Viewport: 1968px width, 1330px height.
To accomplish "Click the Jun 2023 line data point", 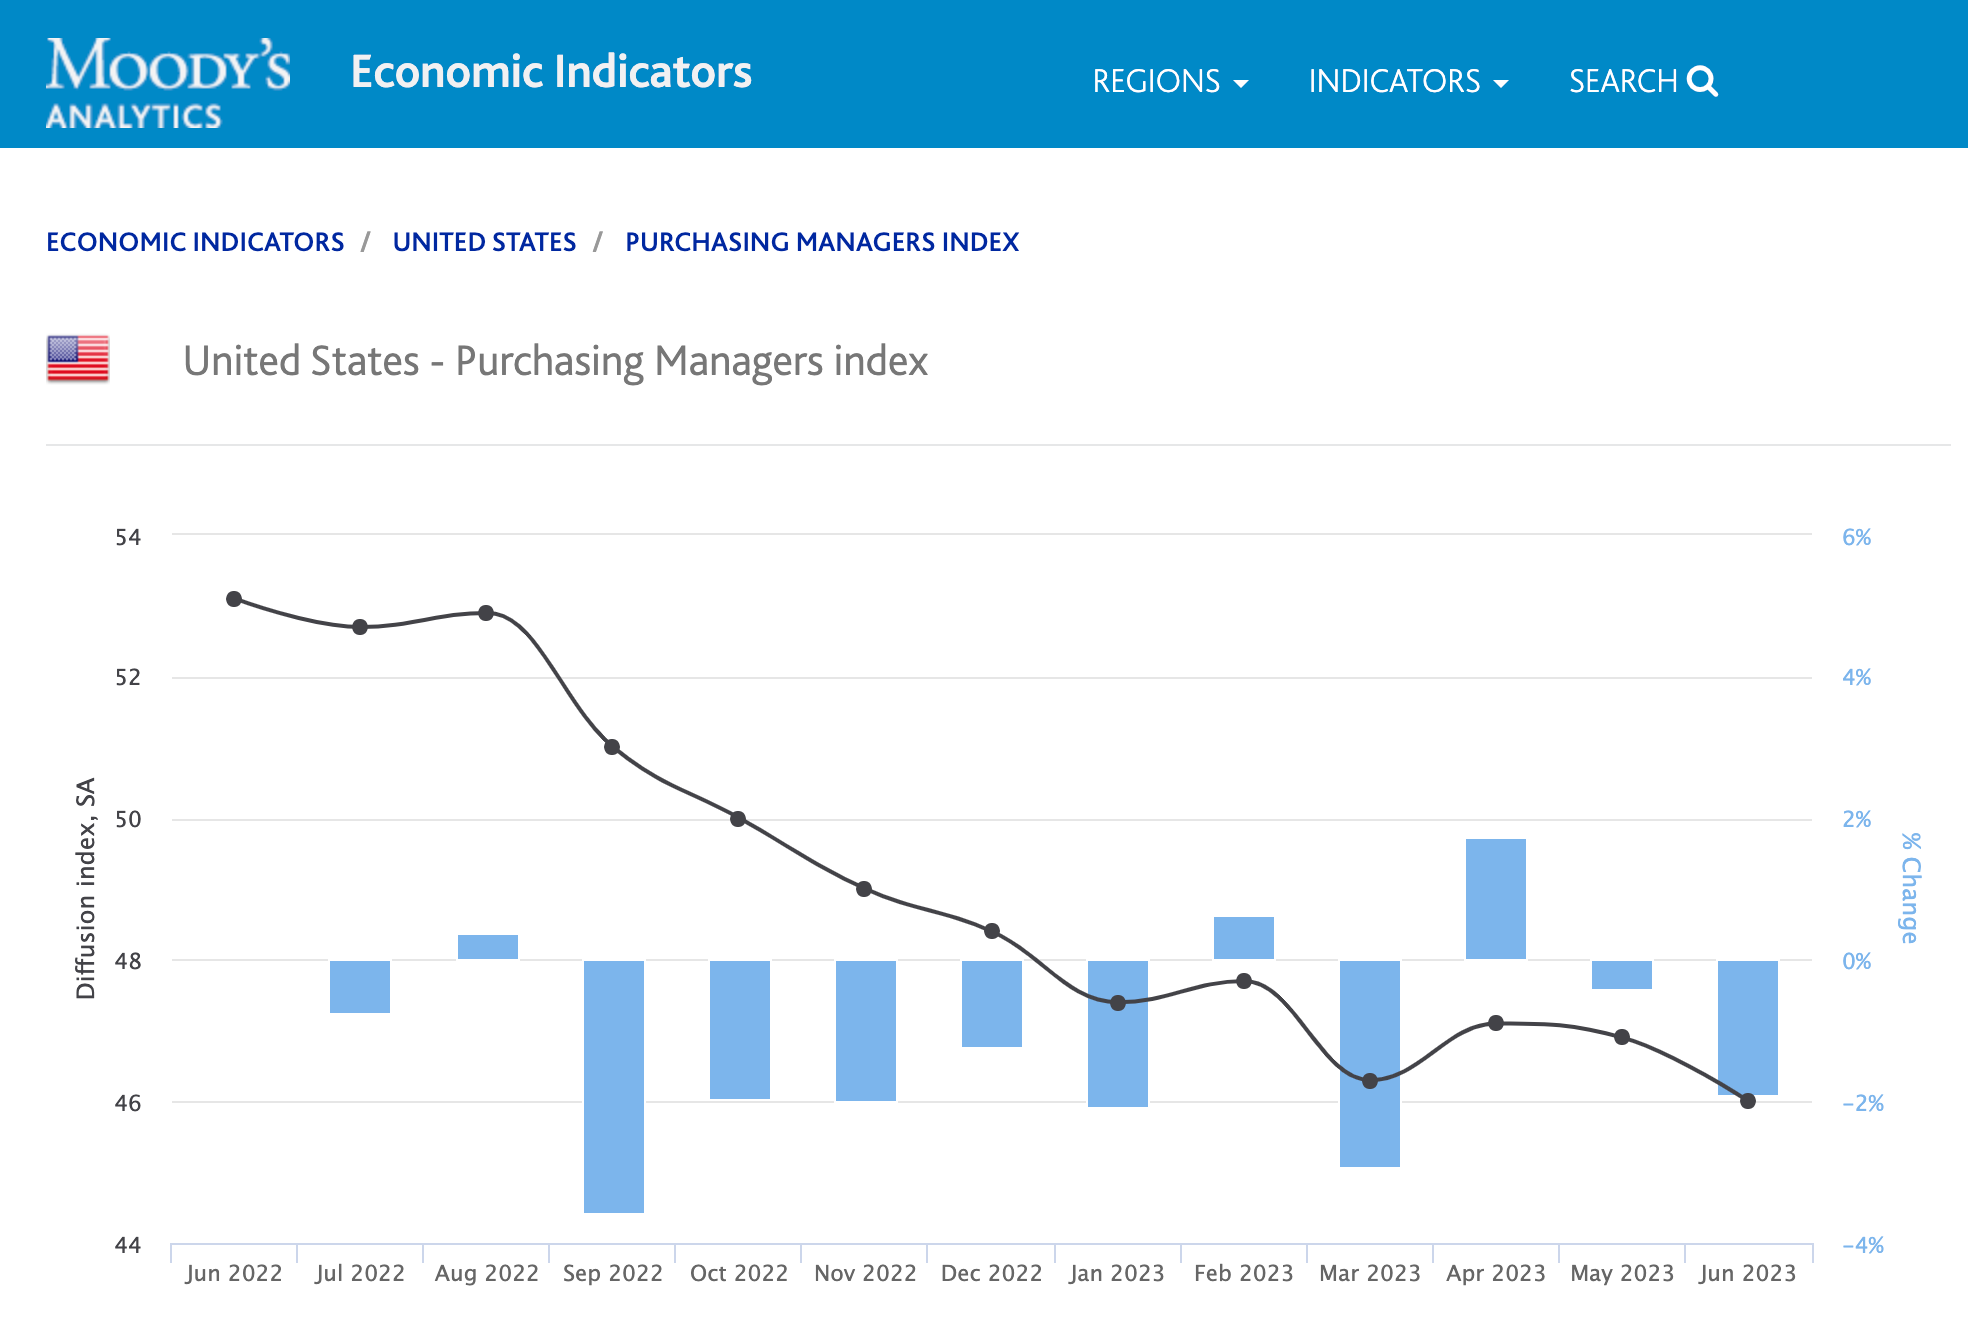I will (1748, 1101).
